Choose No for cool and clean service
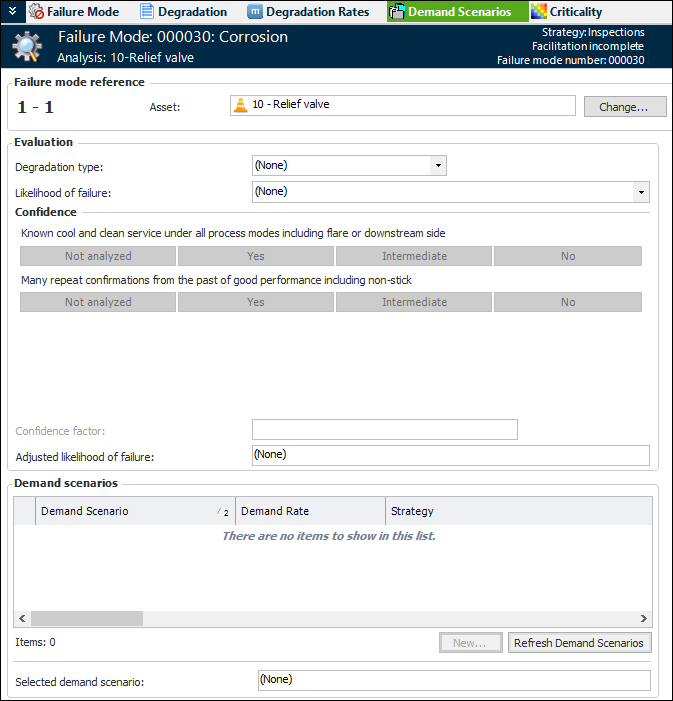 pos(568,256)
